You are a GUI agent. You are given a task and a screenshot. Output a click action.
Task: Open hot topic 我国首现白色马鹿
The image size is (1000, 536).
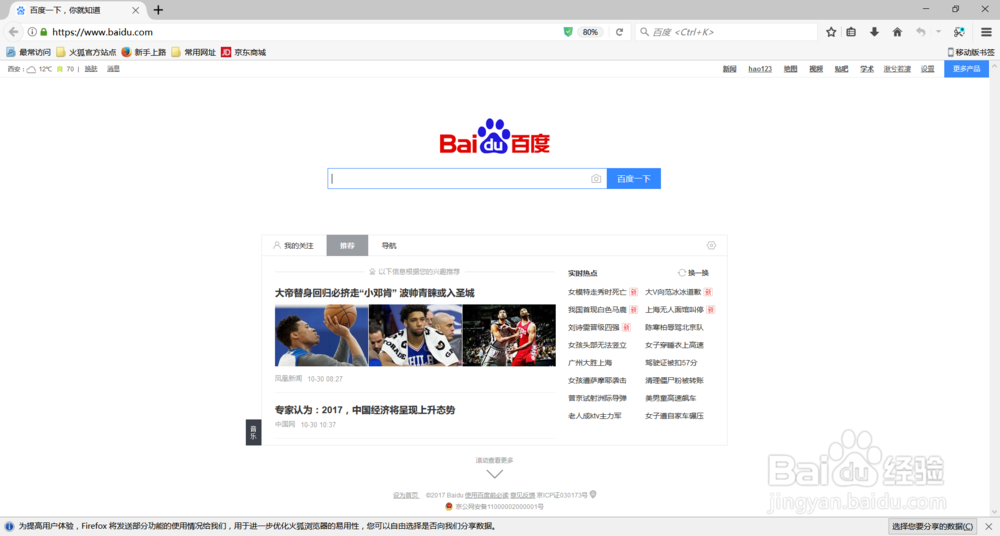click(597, 310)
